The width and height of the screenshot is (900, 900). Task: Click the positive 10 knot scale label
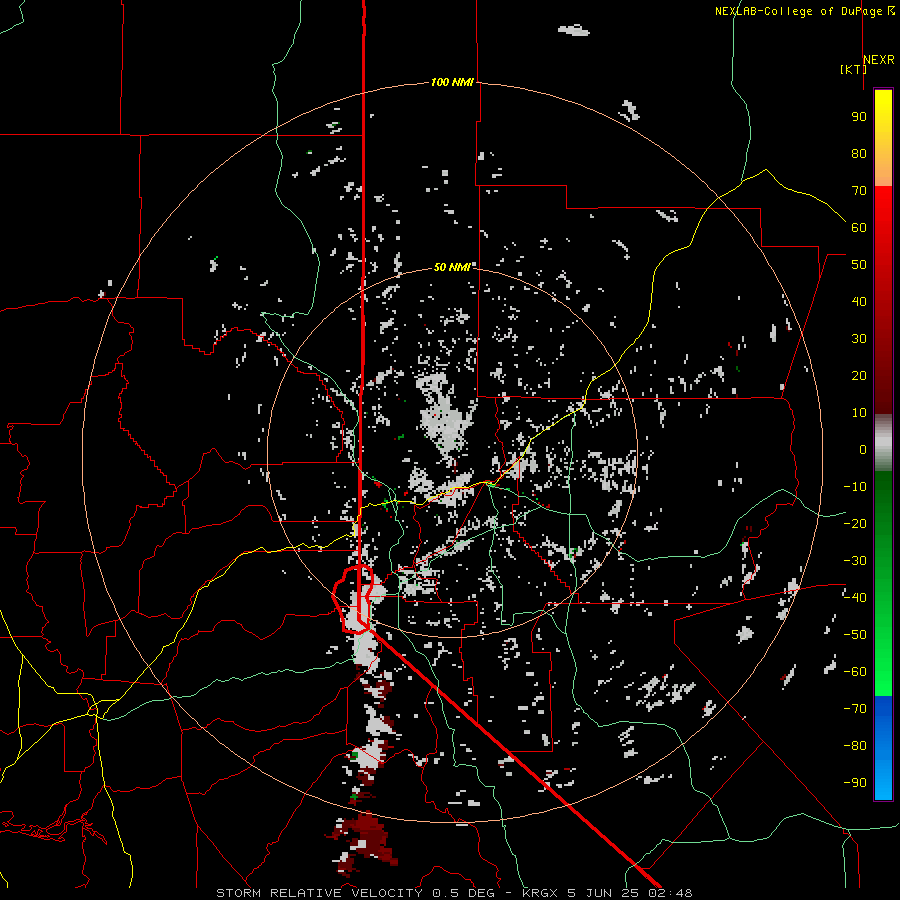859,413
